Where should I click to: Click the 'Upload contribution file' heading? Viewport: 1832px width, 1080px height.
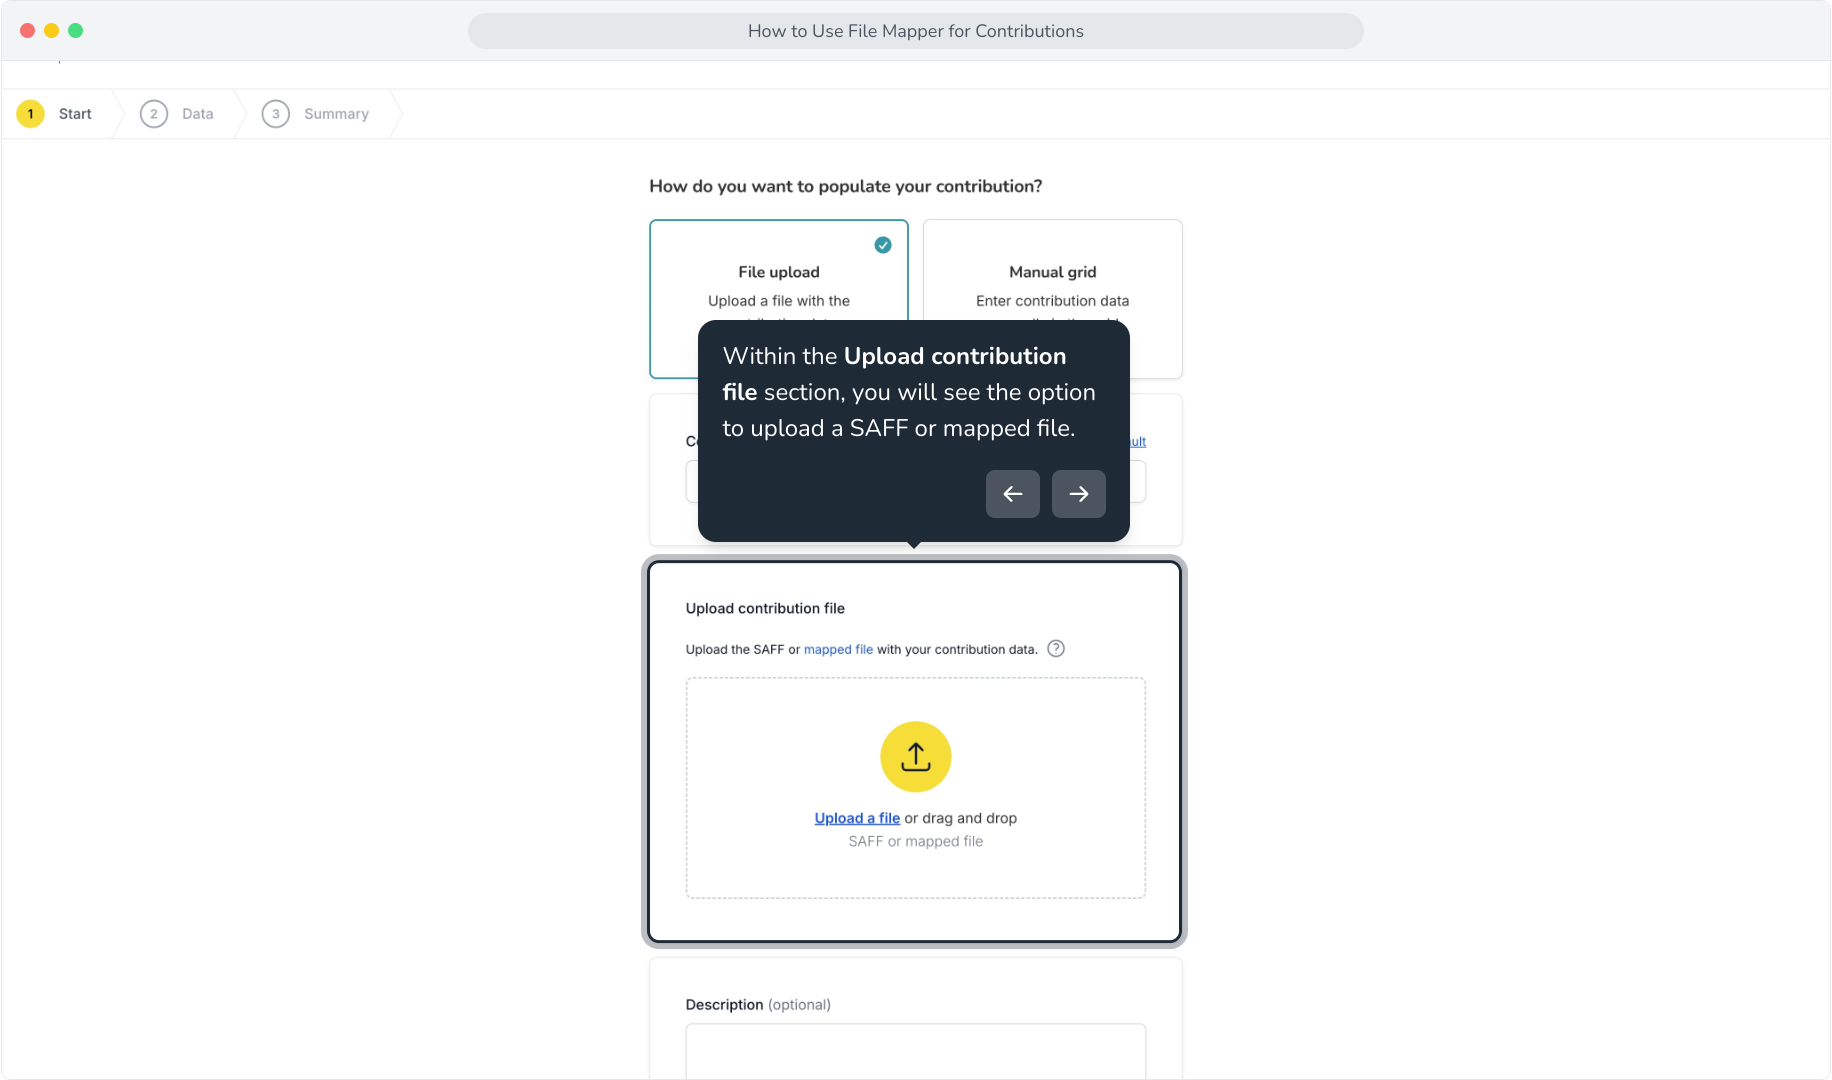pos(765,608)
